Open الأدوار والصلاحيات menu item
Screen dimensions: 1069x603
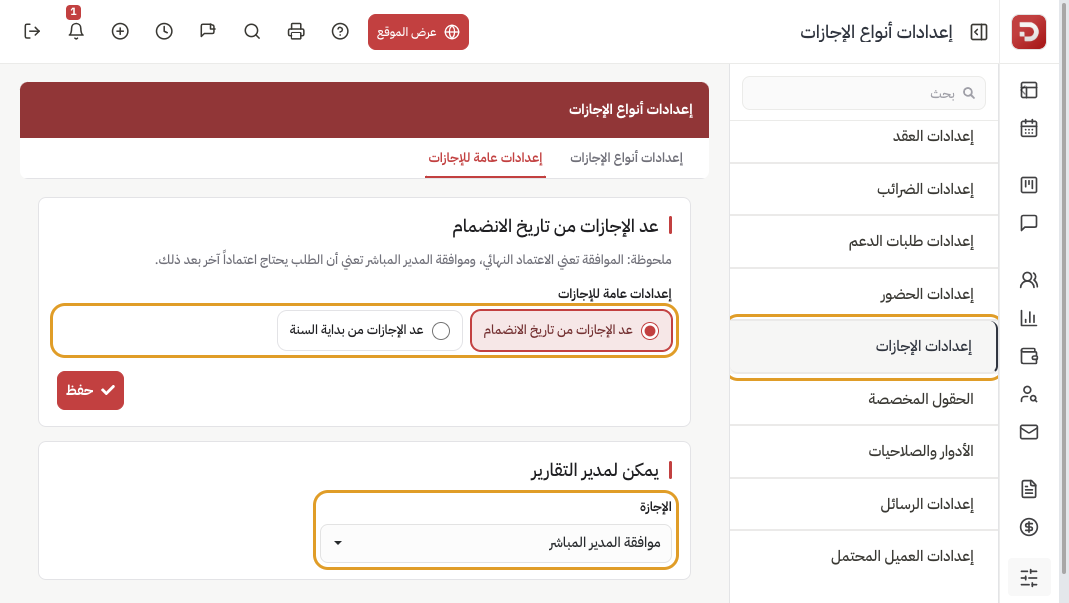[x=864, y=452]
